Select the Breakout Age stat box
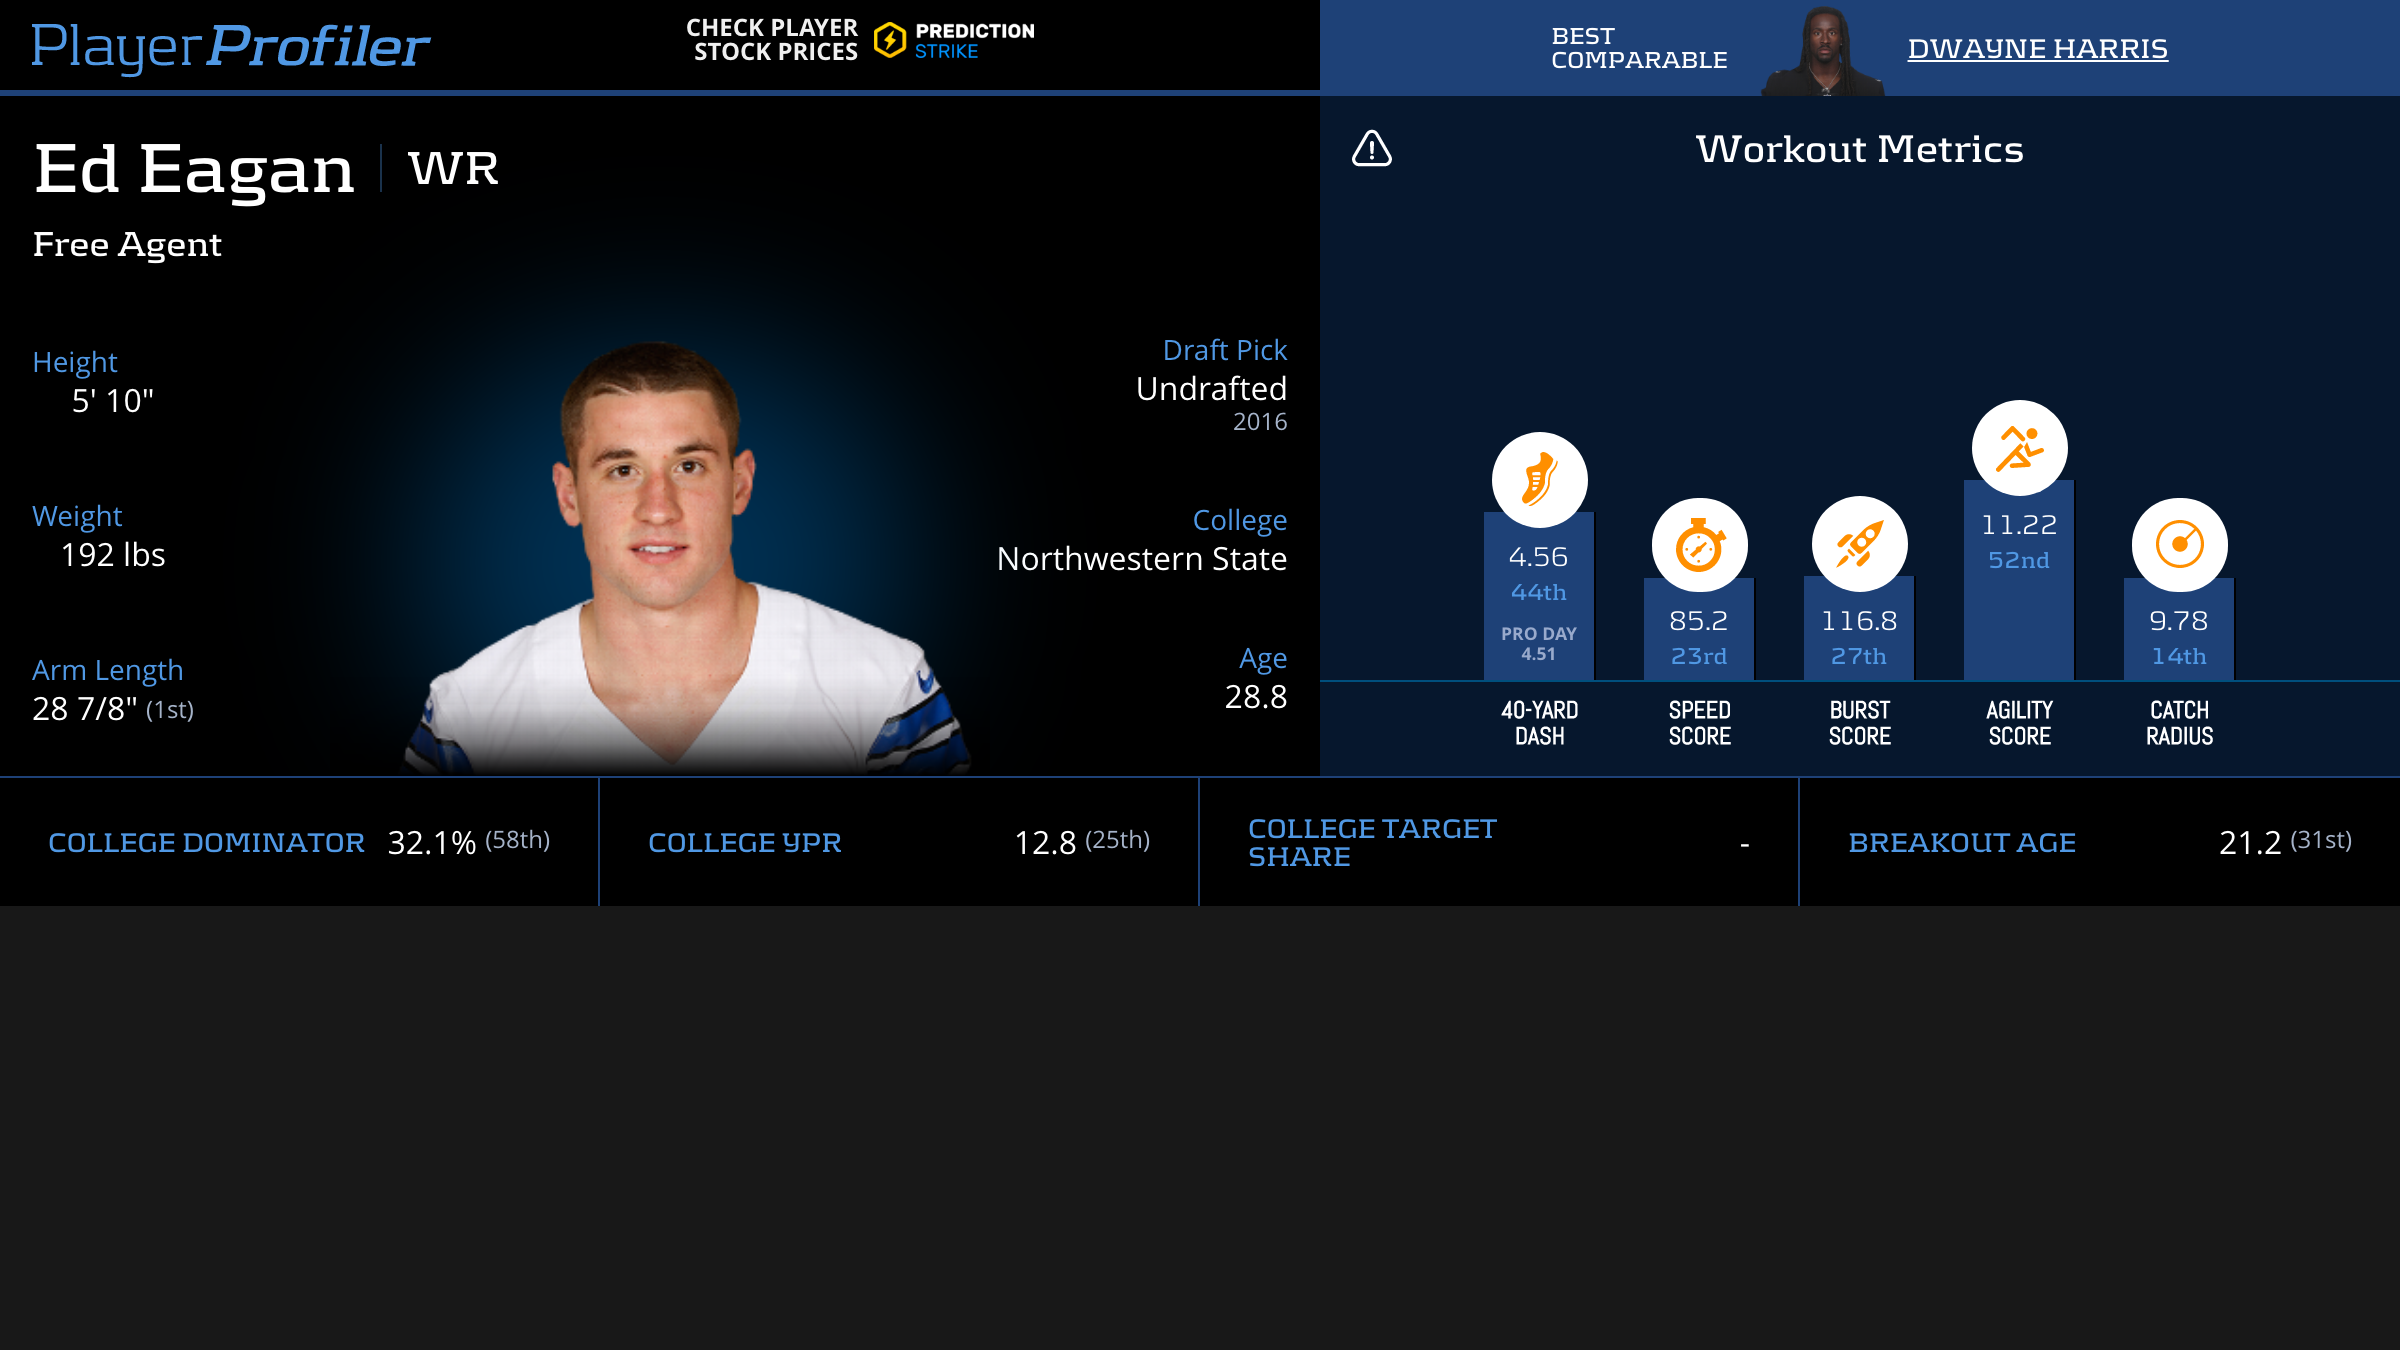 click(2100, 842)
